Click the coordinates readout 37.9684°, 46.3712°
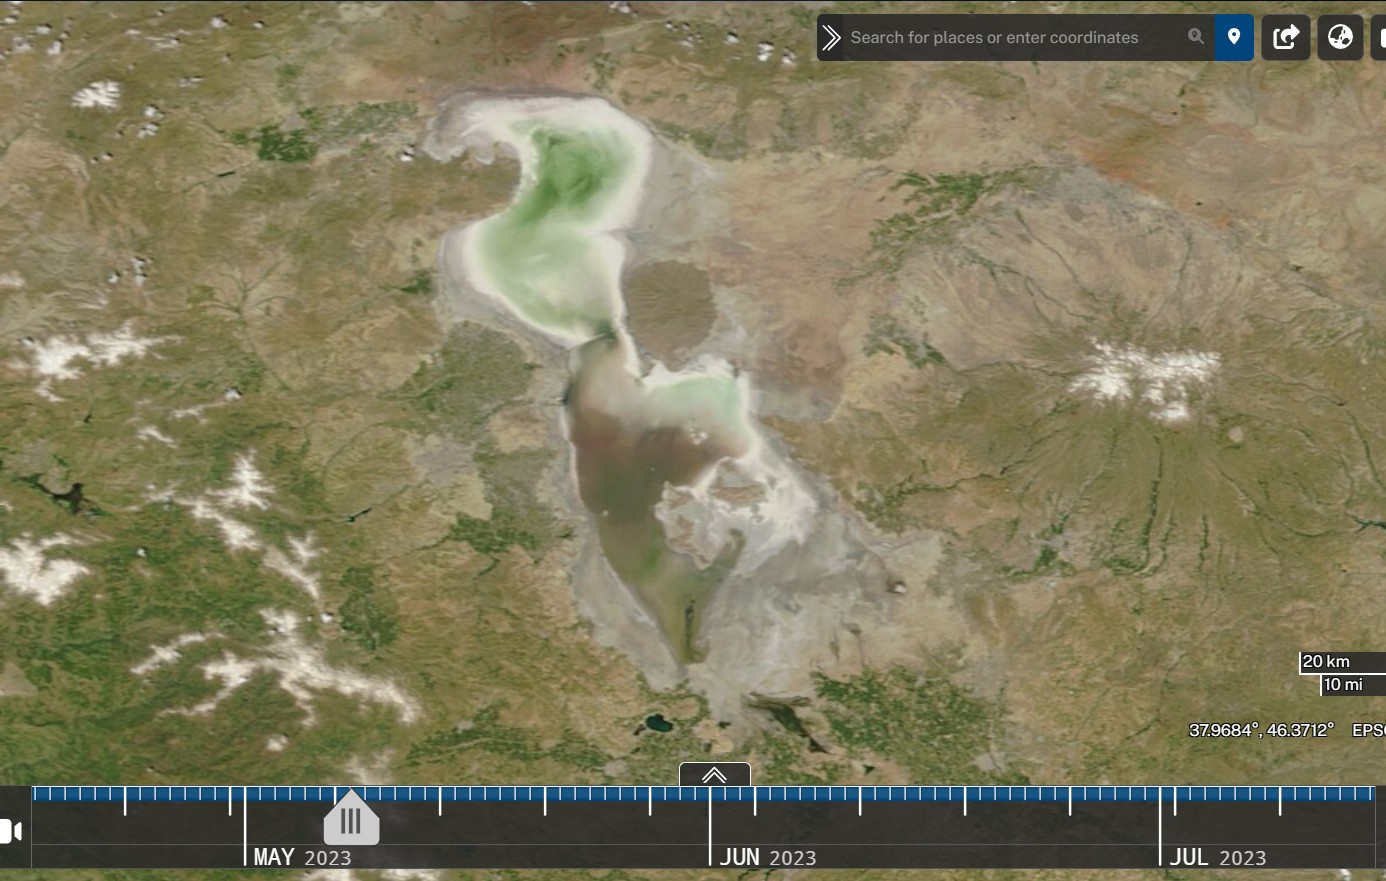The height and width of the screenshot is (881, 1386). [x=1261, y=730]
